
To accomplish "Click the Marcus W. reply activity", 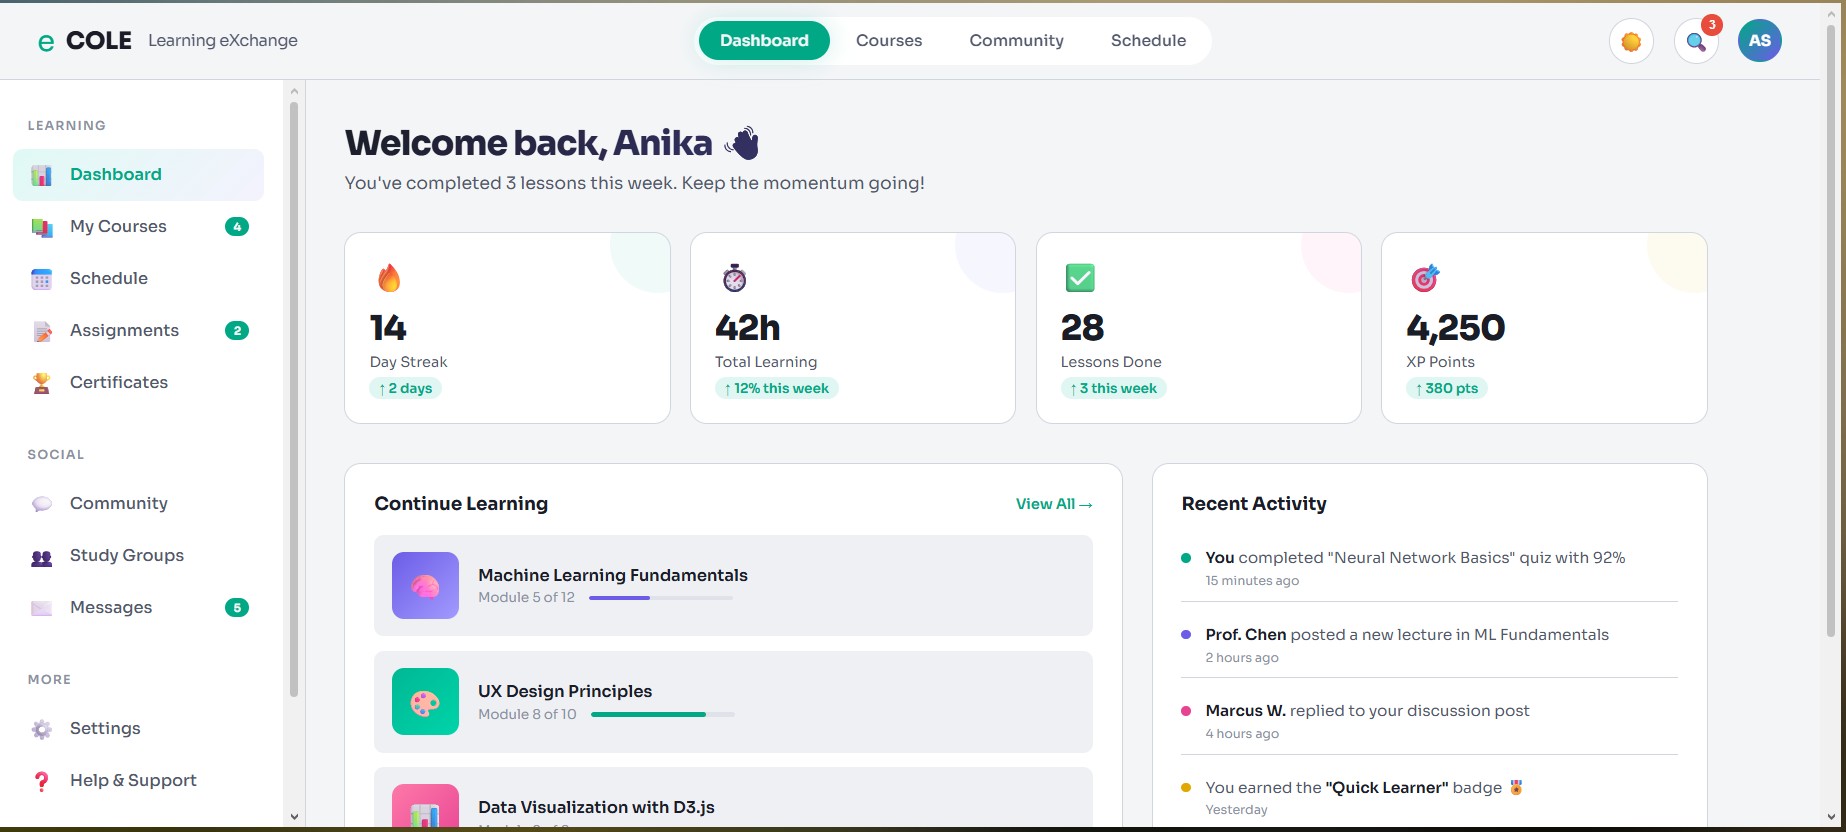I will [1430, 721].
